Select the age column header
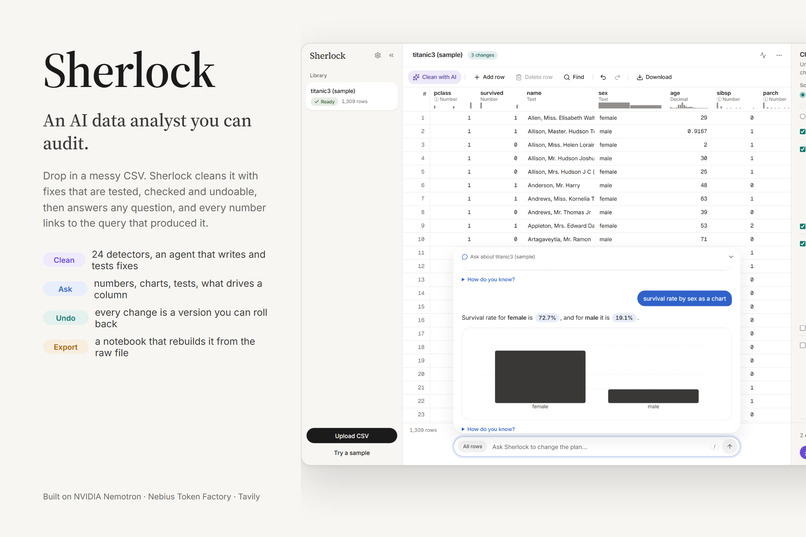The image size is (806, 537). pos(675,93)
